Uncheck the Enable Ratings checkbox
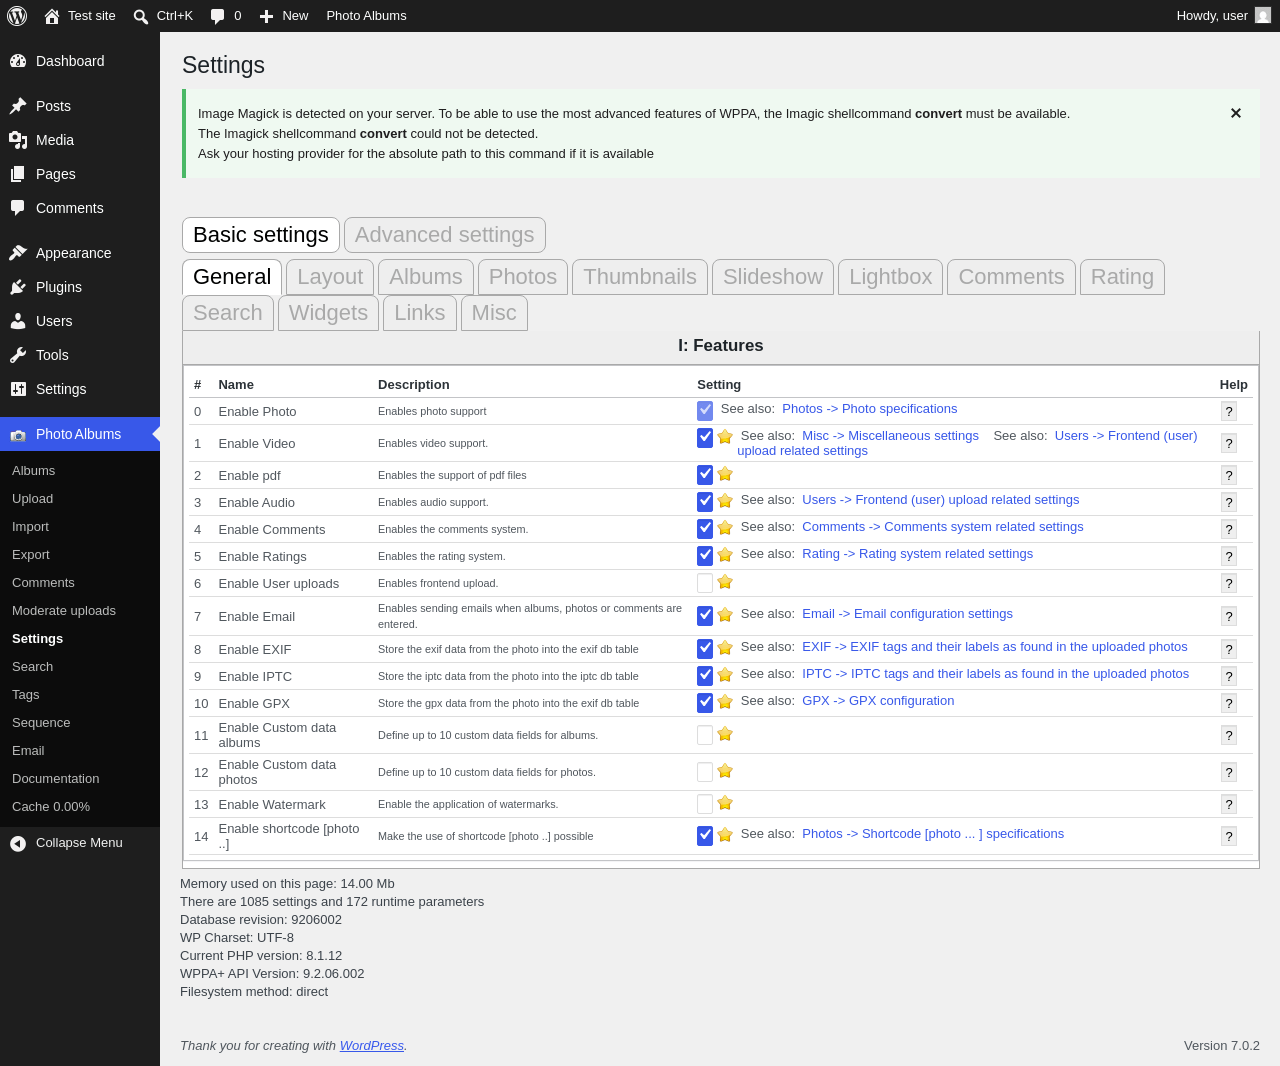 tap(705, 555)
